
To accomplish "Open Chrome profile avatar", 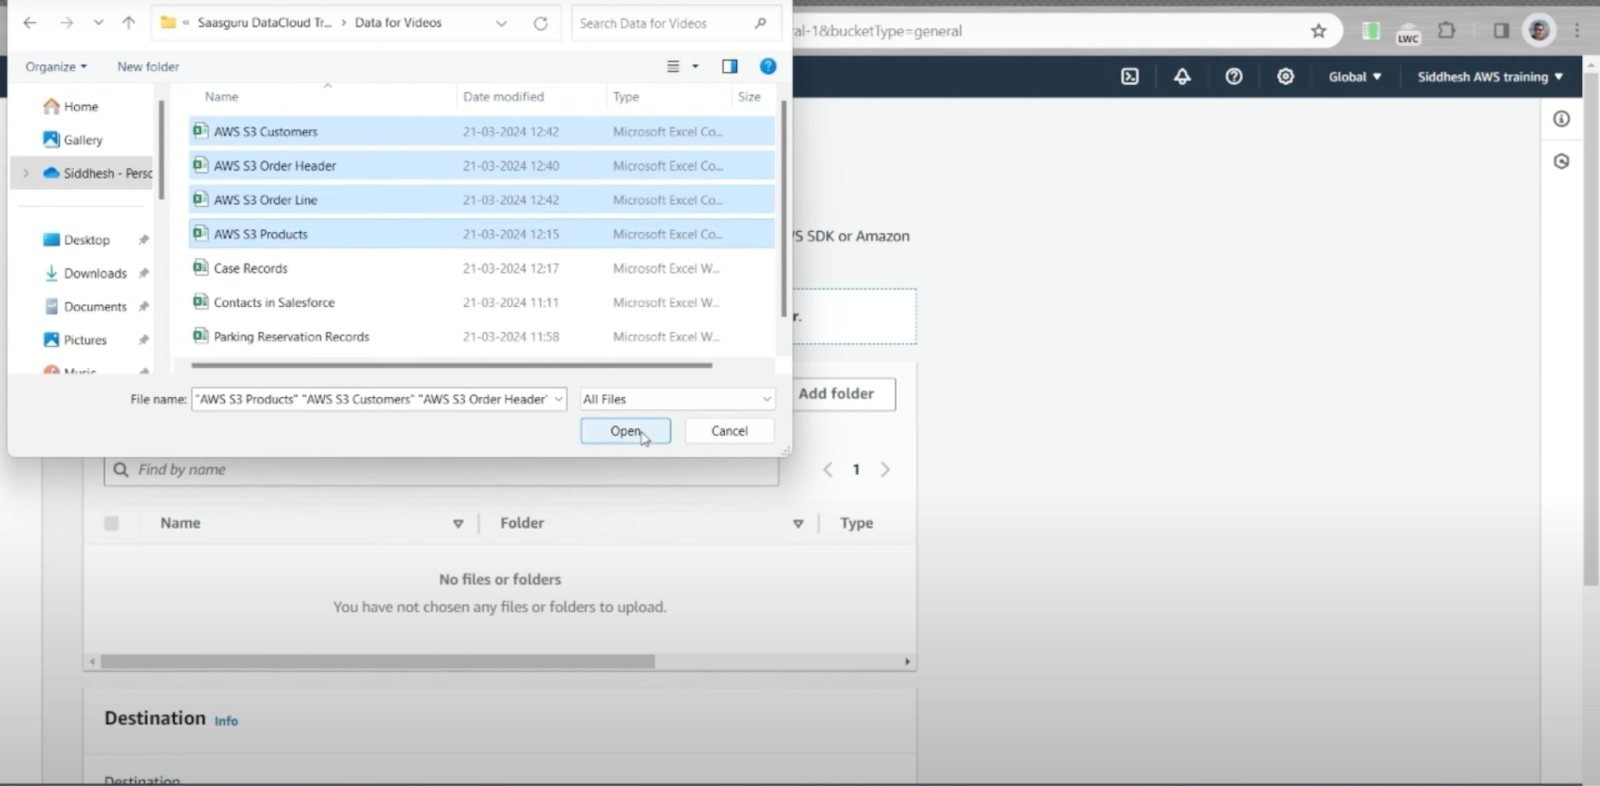I will pyautogui.click(x=1539, y=31).
